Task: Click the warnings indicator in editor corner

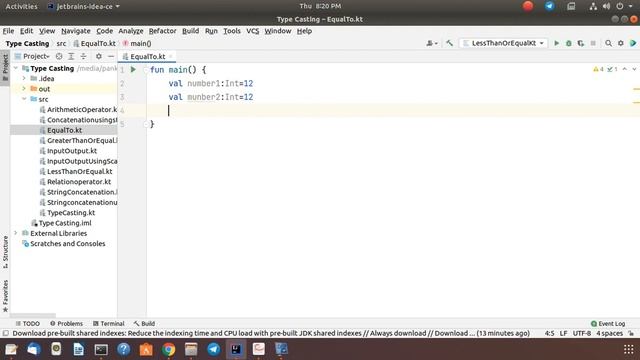Action: click(x=598, y=69)
